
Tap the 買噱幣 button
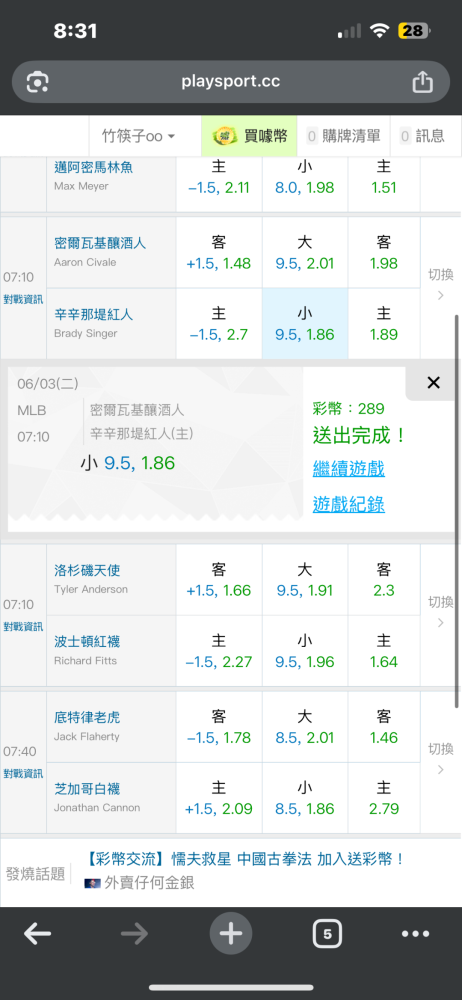(x=250, y=136)
